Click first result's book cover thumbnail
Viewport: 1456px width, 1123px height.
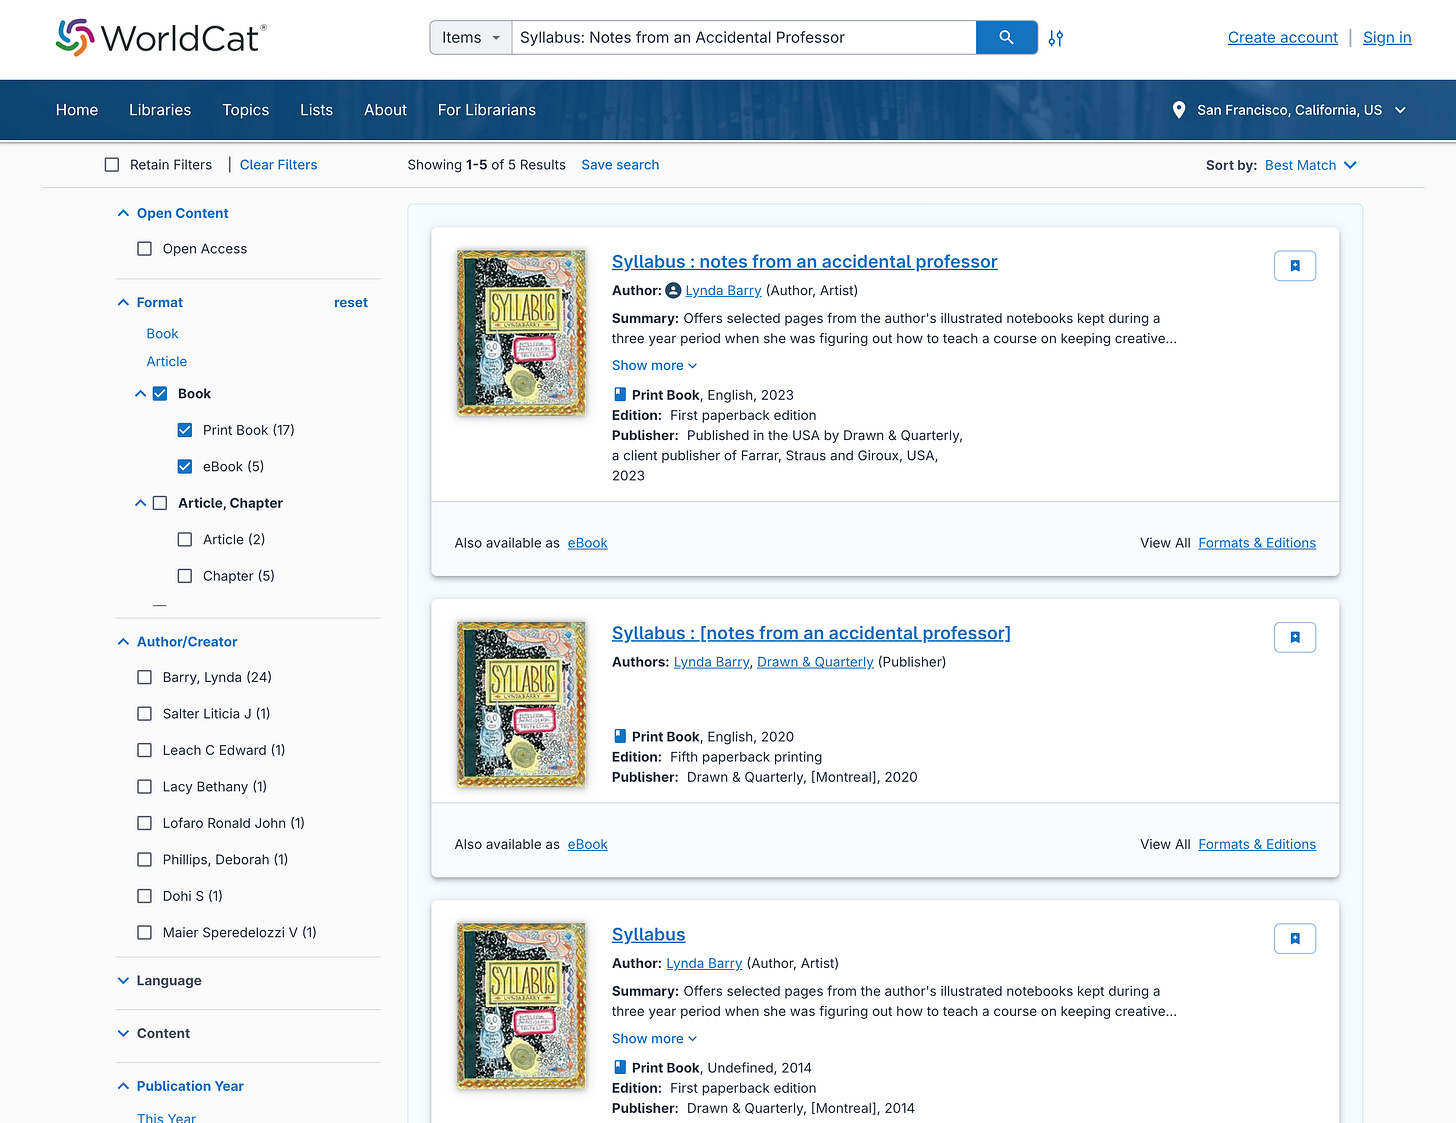tap(521, 333)
